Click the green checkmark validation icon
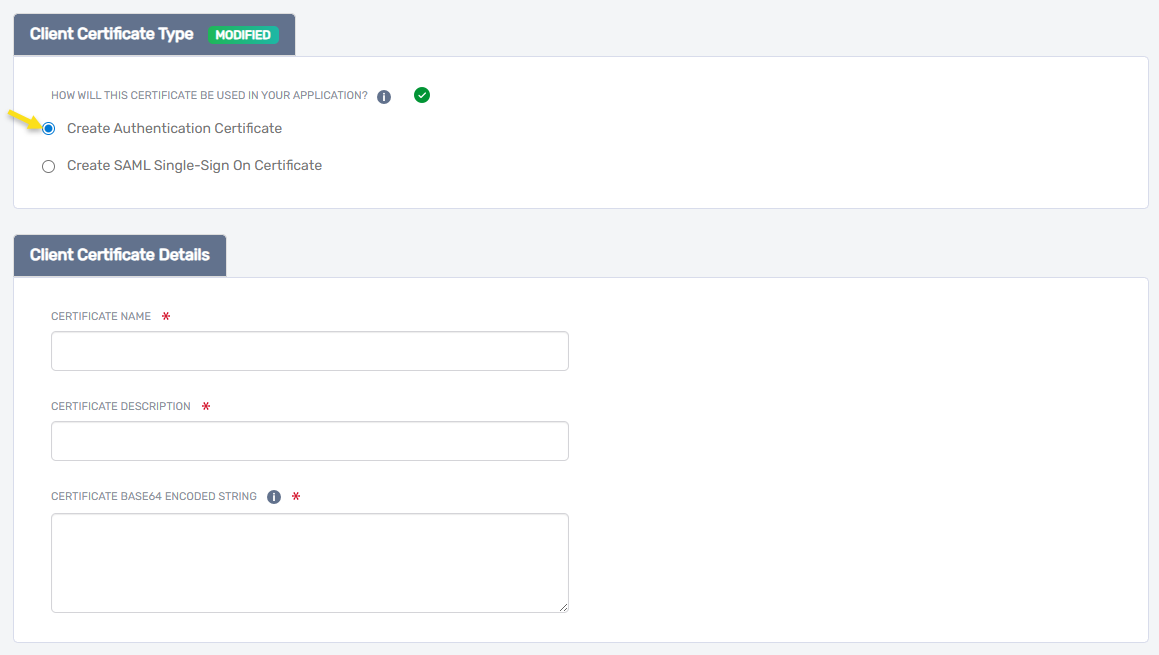1159x655 pixels. 421,95
